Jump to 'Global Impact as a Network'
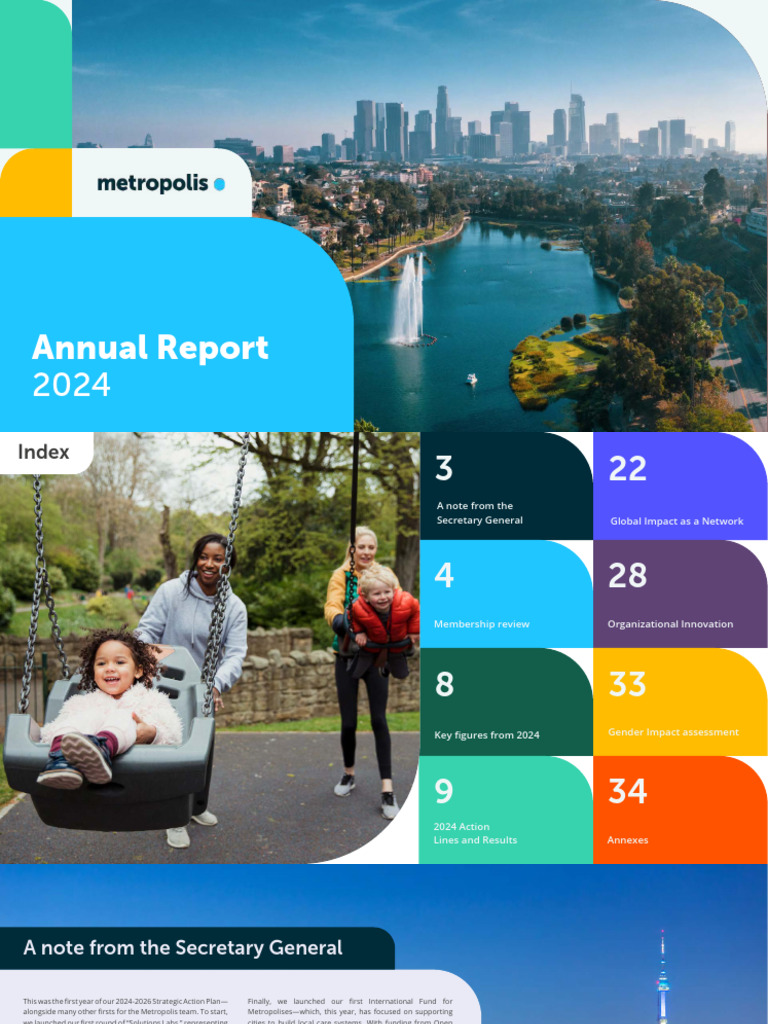Image resolution: width=768 pixels, height=1024 pixels. pos(680,486)
